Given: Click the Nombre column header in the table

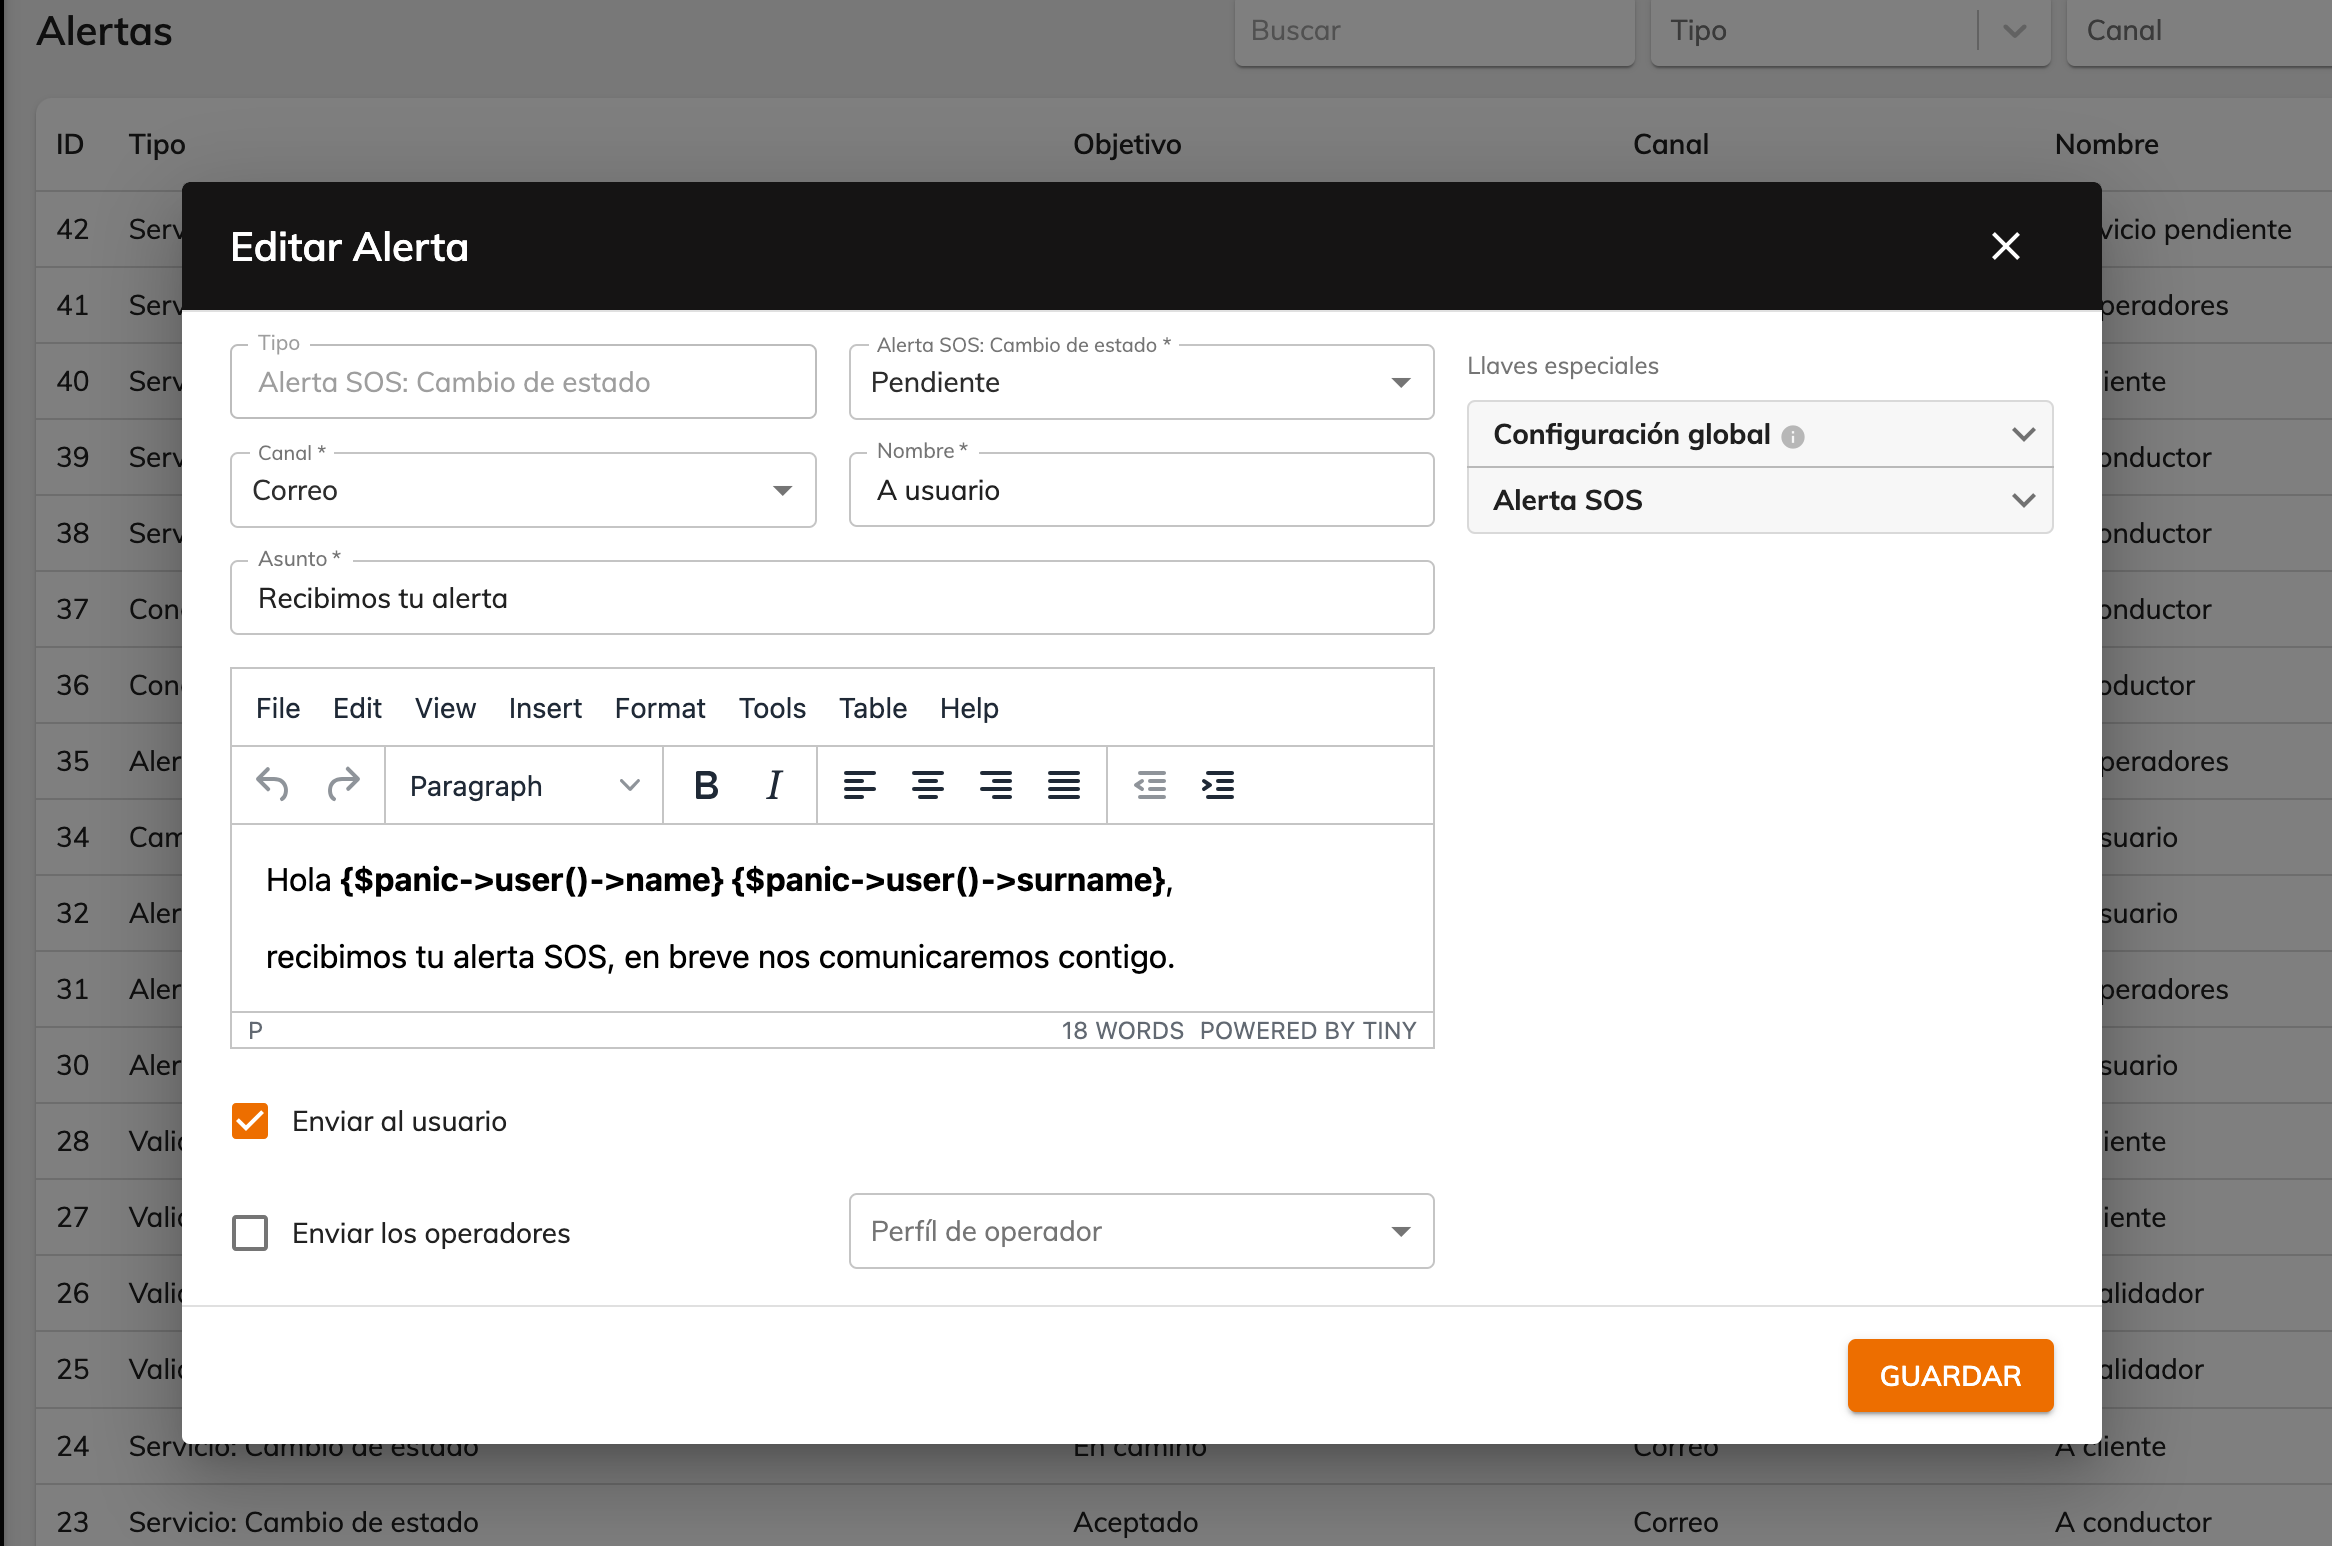Looking at the screenshot, I should pos(2106,144).
